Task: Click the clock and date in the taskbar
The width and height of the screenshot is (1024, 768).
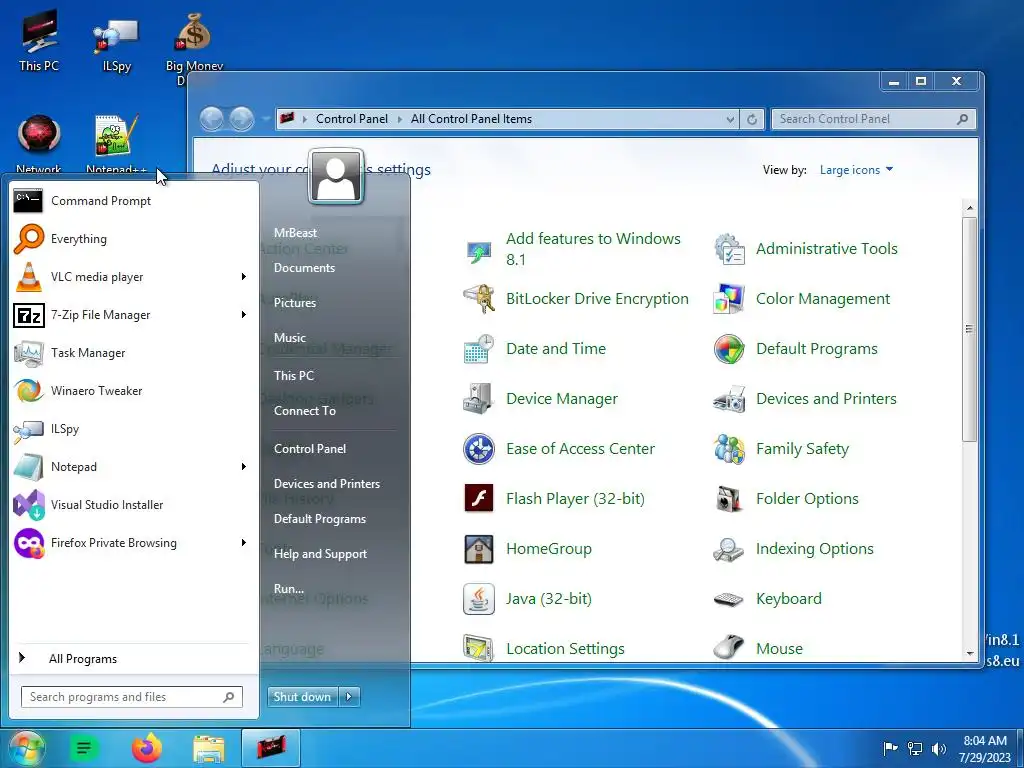Action: point(985,749)
